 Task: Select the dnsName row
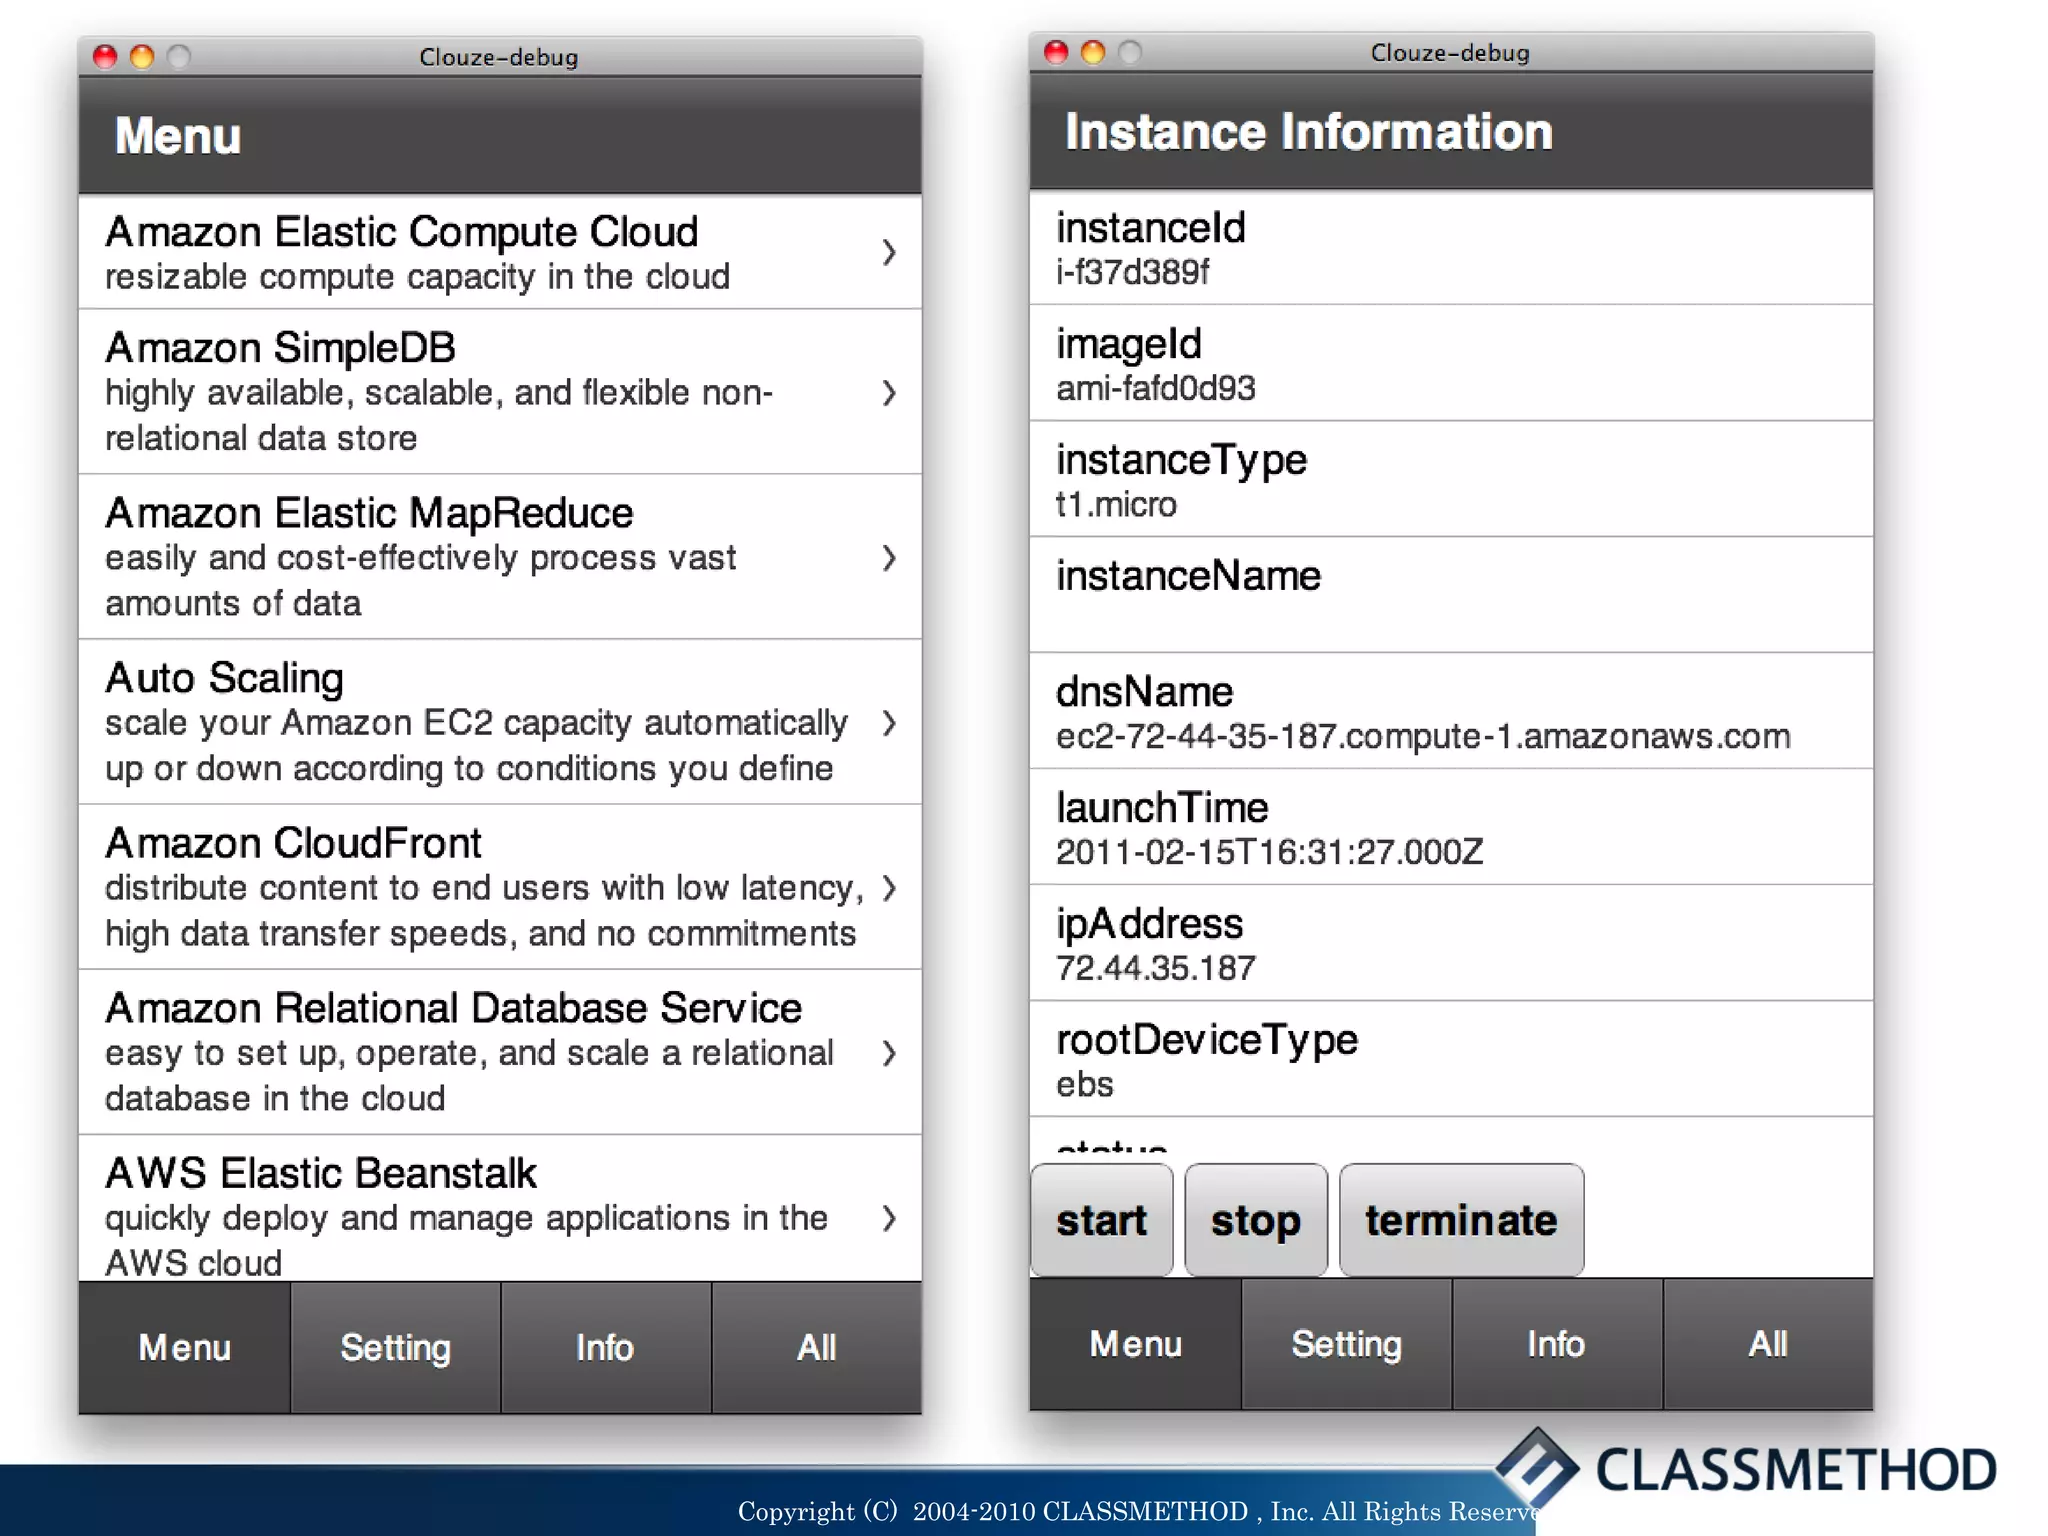coord(1450,711)
